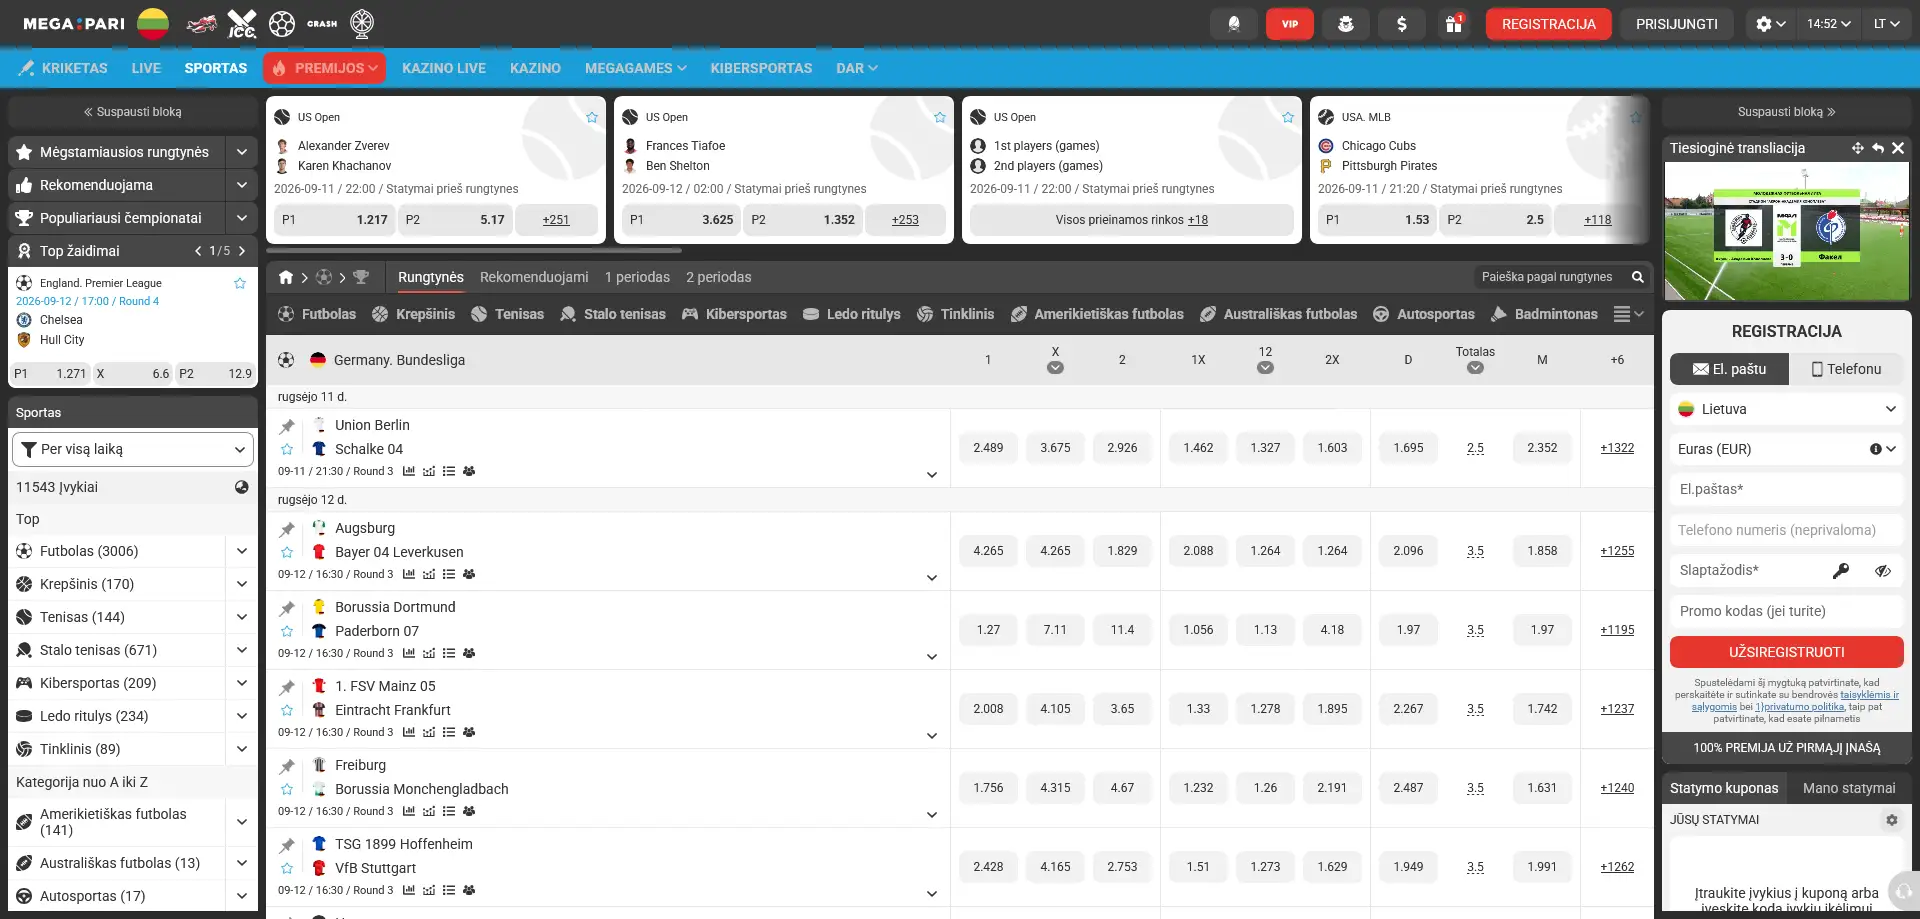Open the gift bonuses icon

[x=1454, y=24]
